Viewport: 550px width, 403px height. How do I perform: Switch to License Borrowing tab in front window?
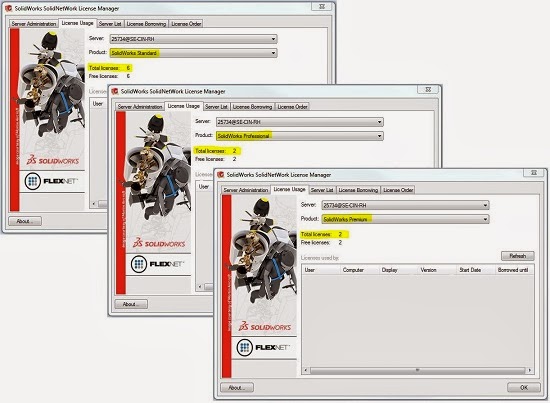(358, 190)
